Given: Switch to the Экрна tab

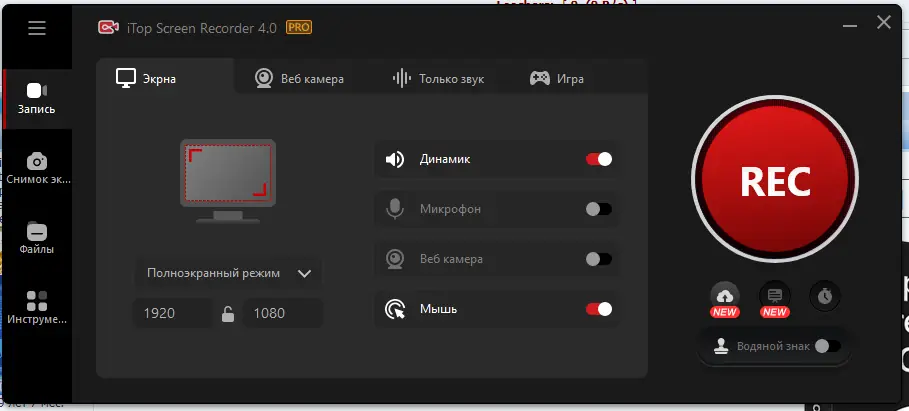Looking at the screenshot, I should [x=165, y=76].
